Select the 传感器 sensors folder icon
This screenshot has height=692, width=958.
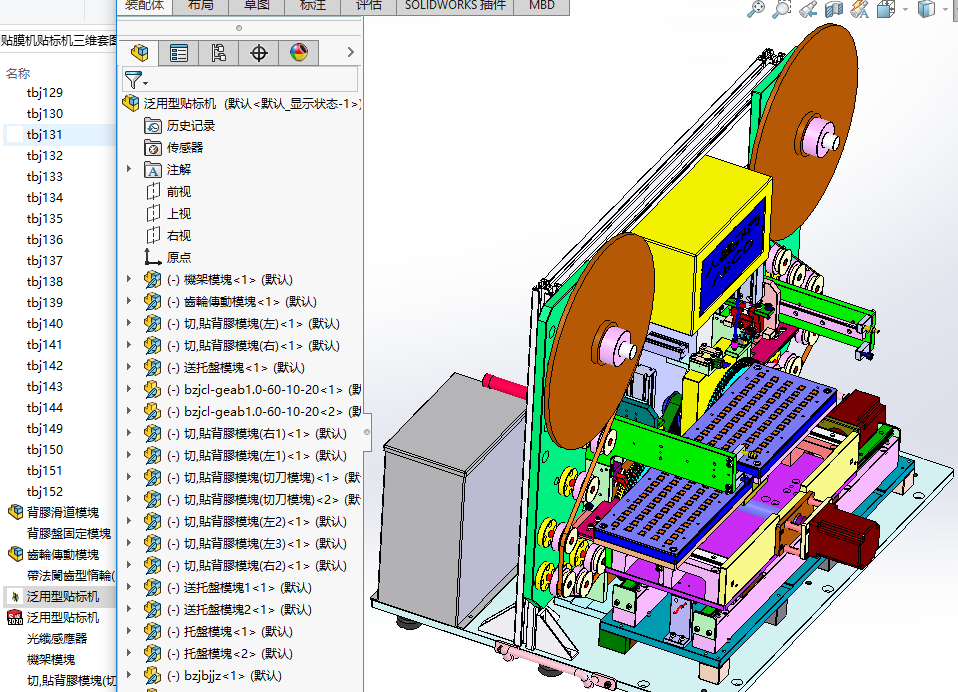153,148
